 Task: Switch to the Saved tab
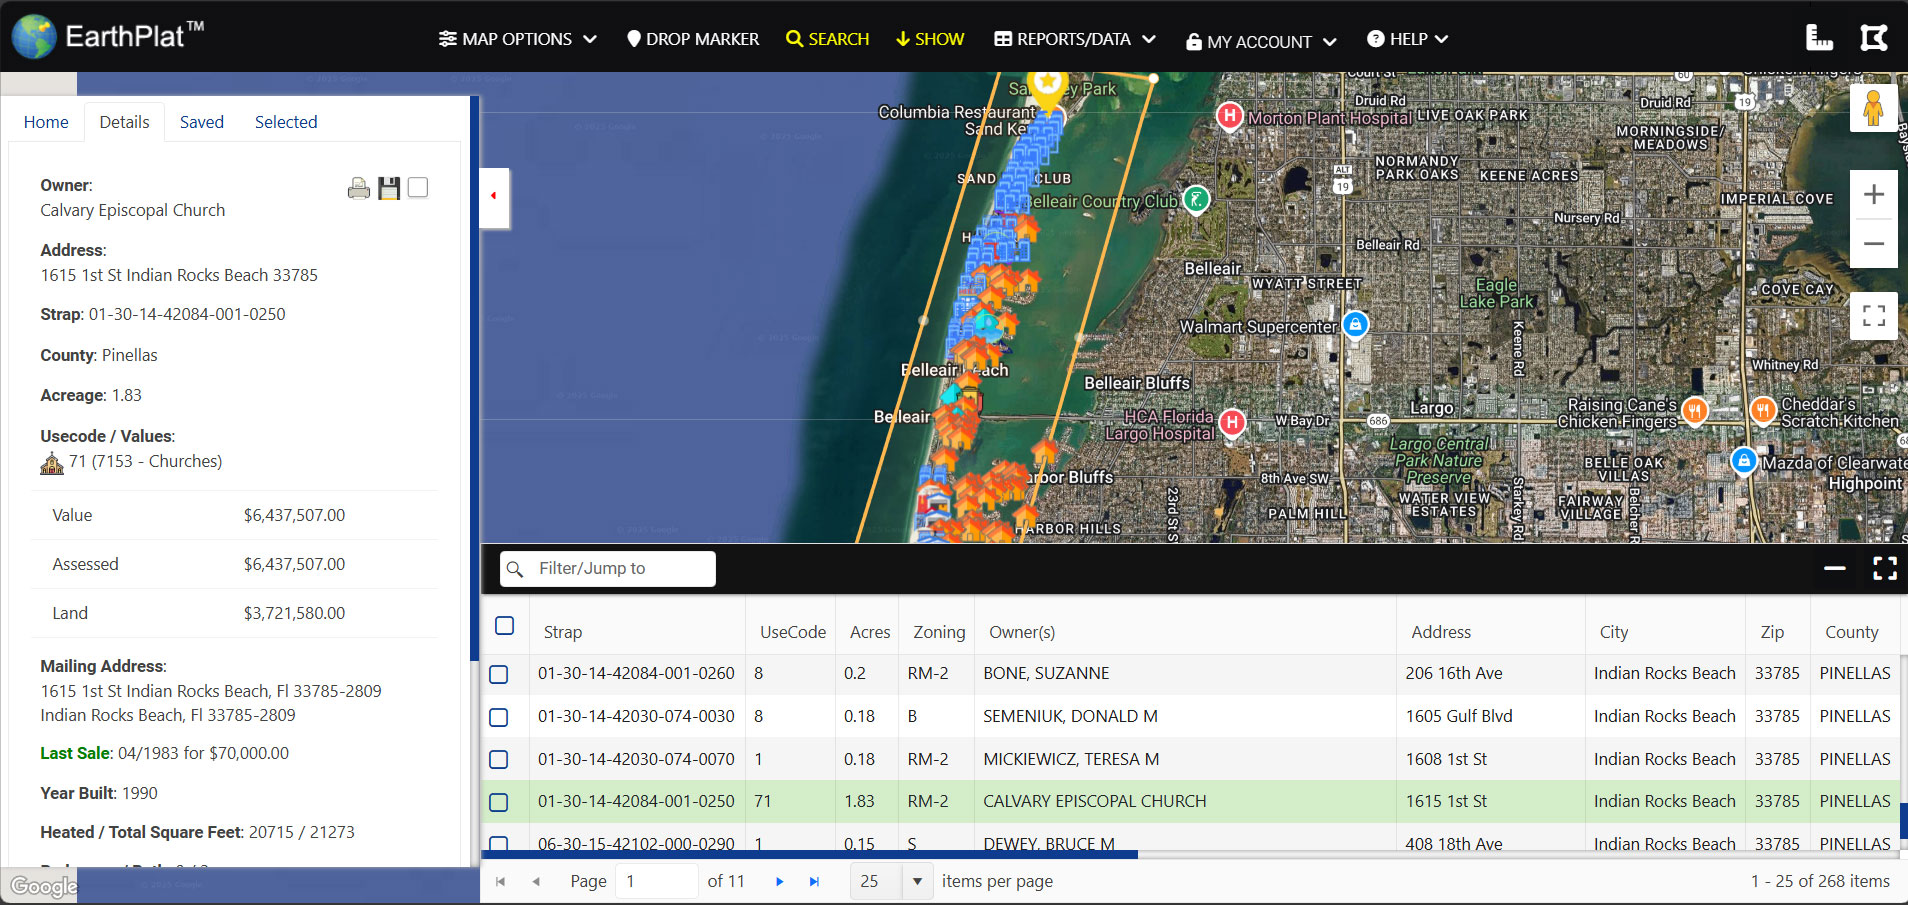click(202, 122)
